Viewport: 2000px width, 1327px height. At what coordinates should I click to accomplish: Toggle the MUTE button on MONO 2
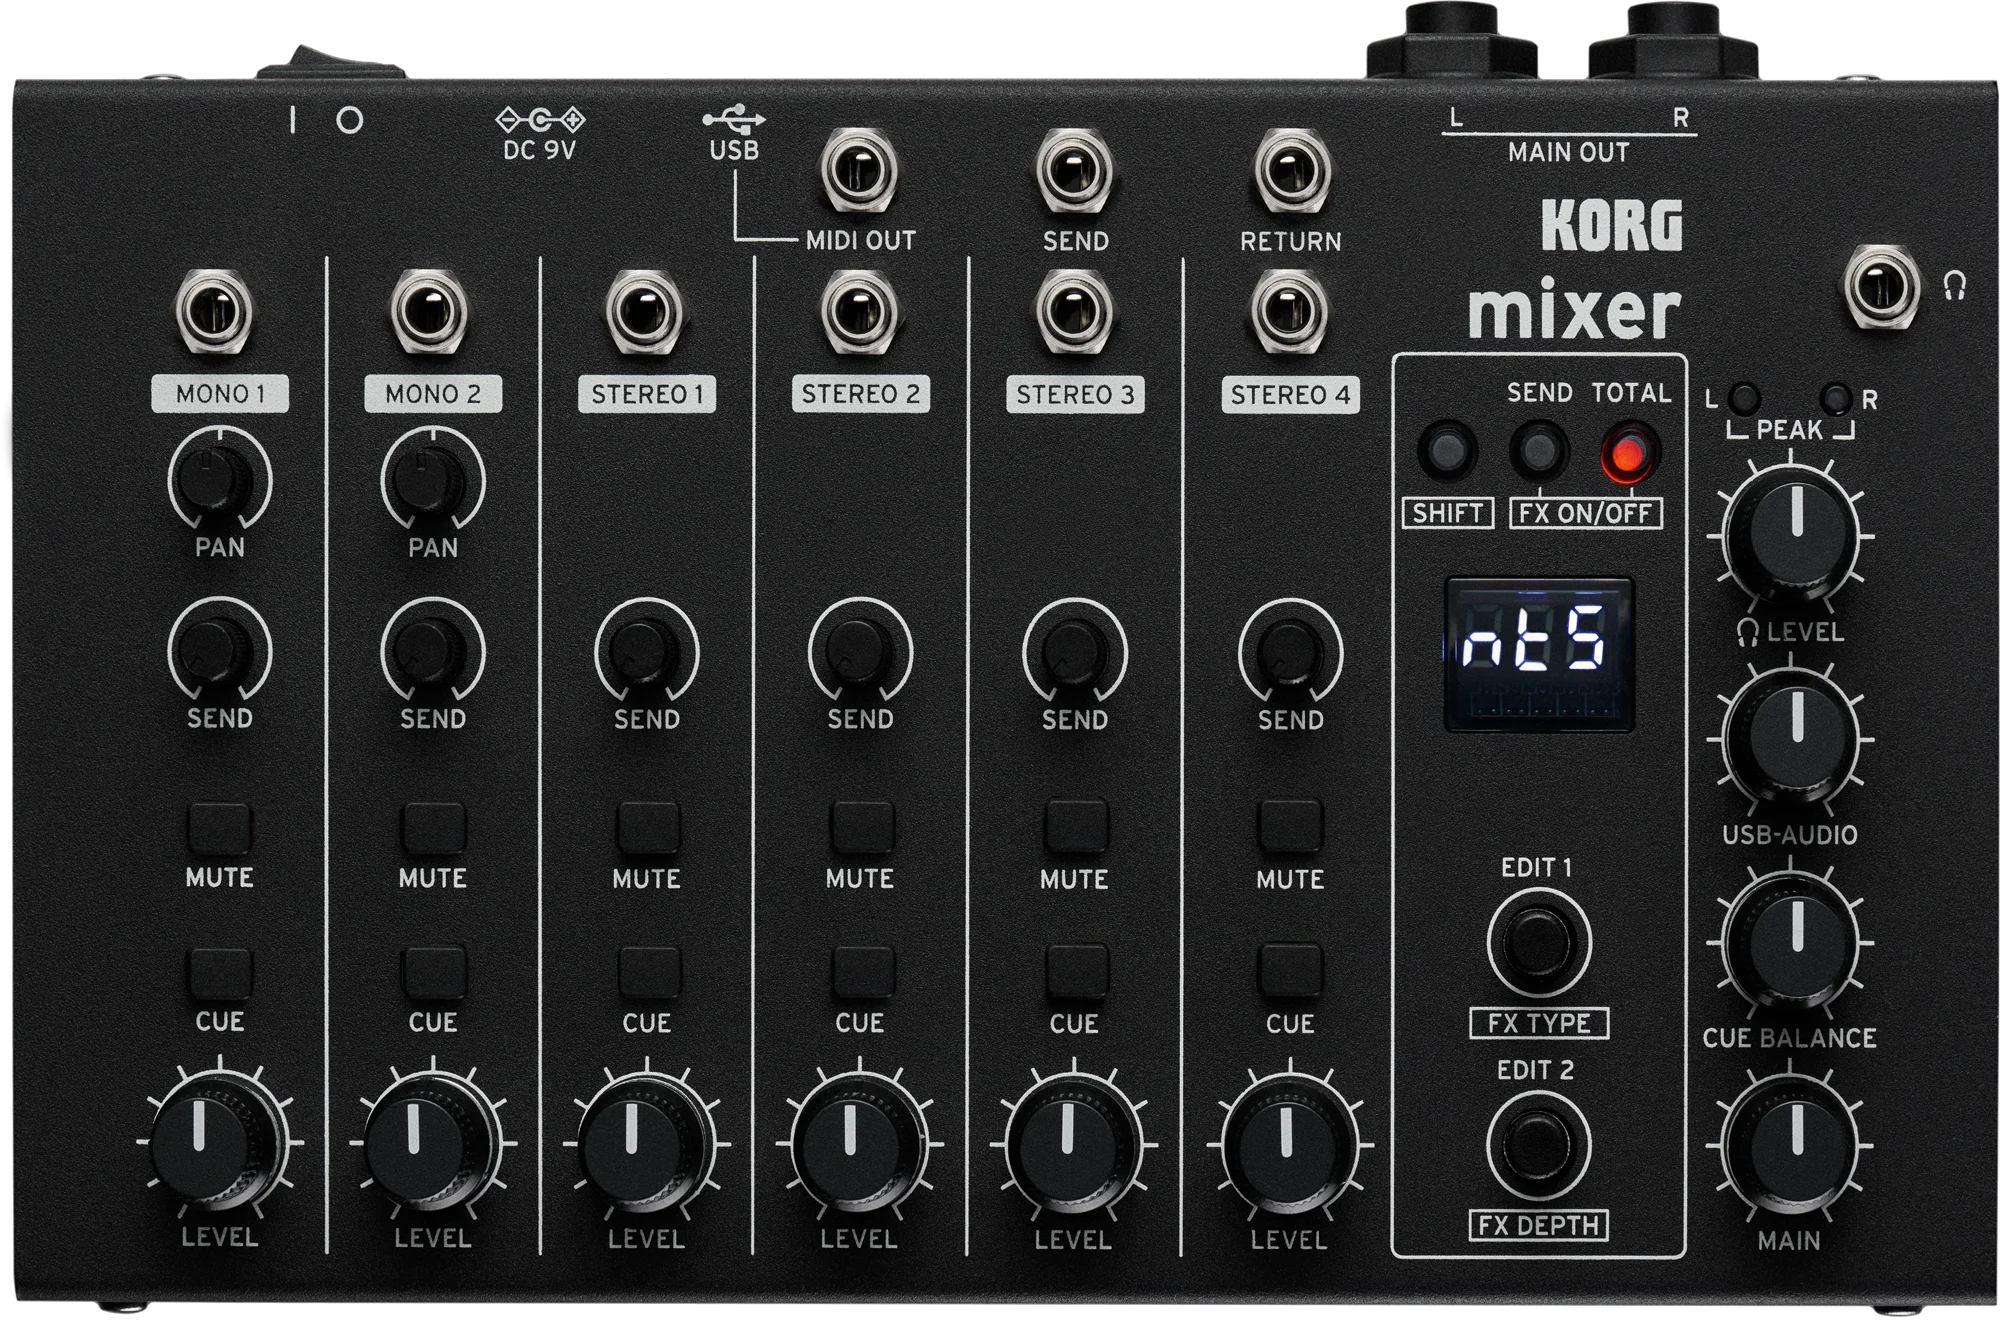(x=433, y=827)
